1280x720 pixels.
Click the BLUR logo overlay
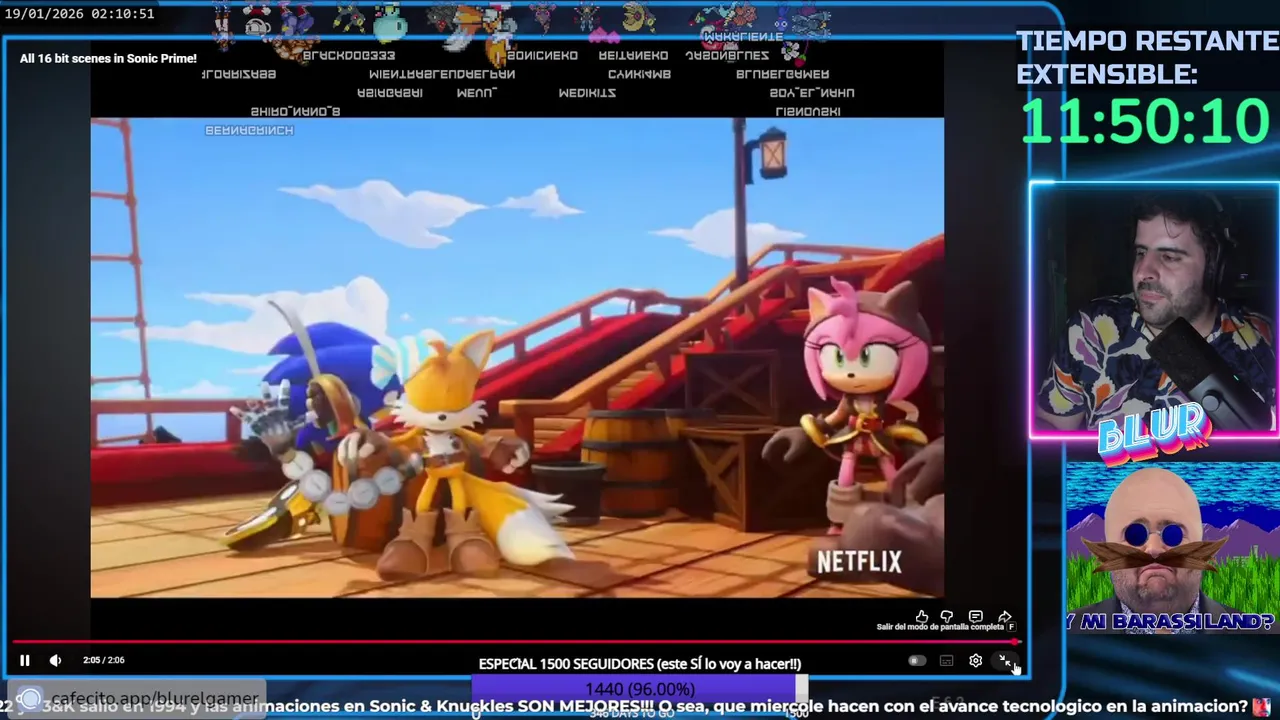pyautogui.click(x=1154, y=435)
